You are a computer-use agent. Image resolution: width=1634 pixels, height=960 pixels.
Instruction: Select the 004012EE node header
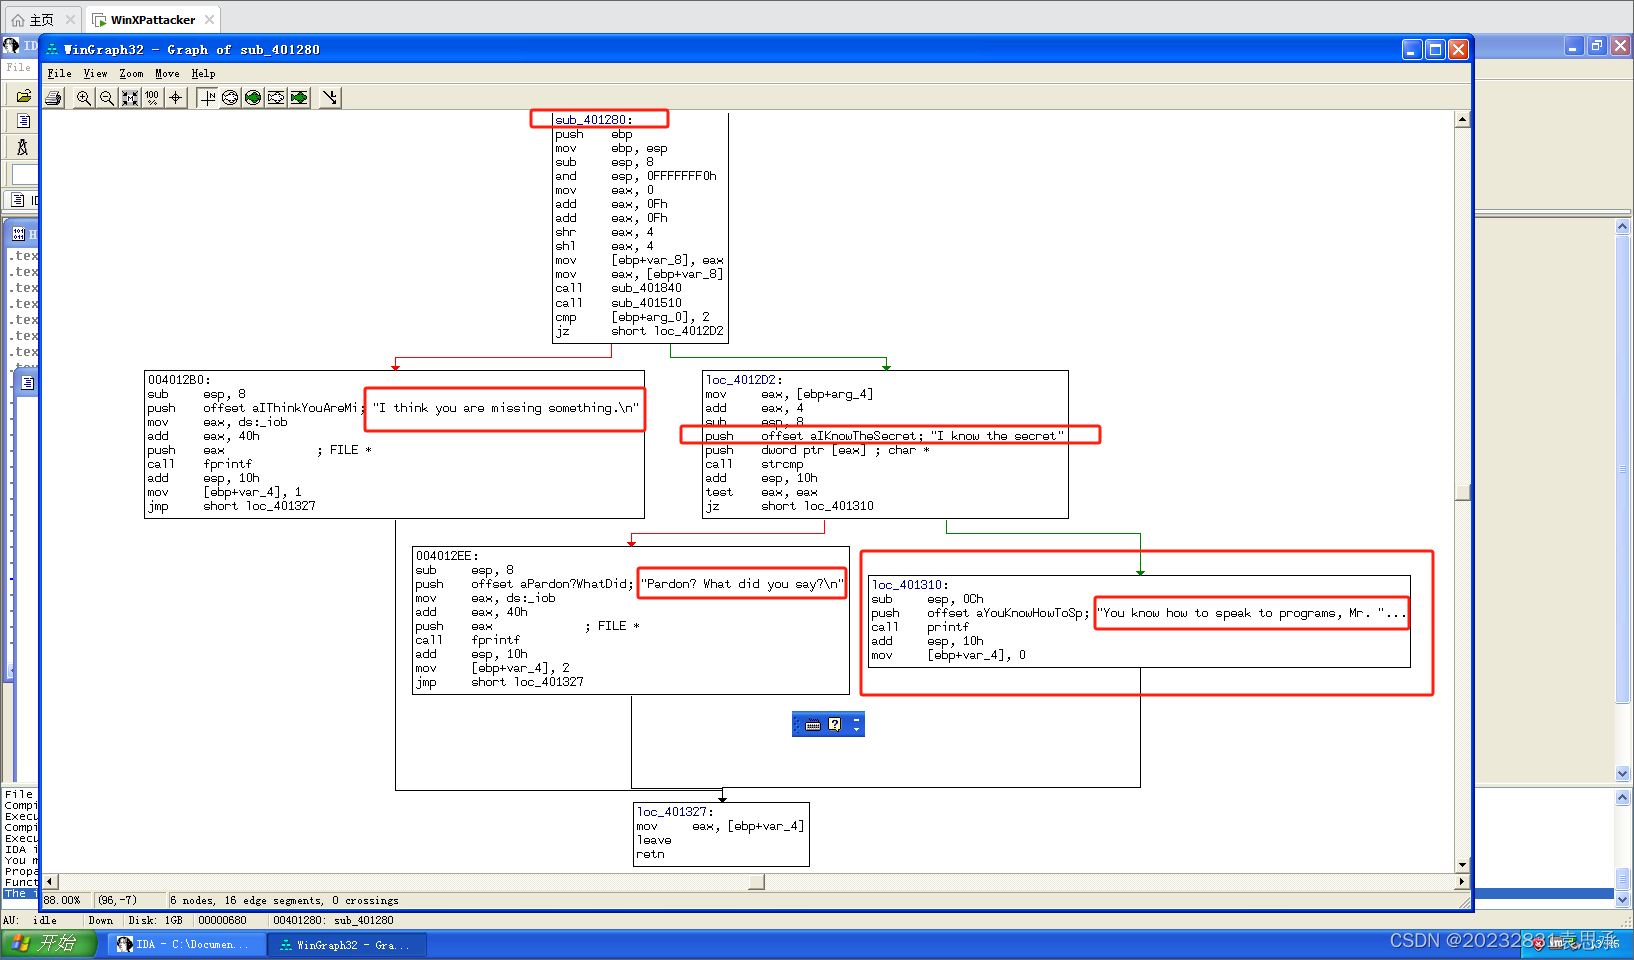[x=447, y=556]
